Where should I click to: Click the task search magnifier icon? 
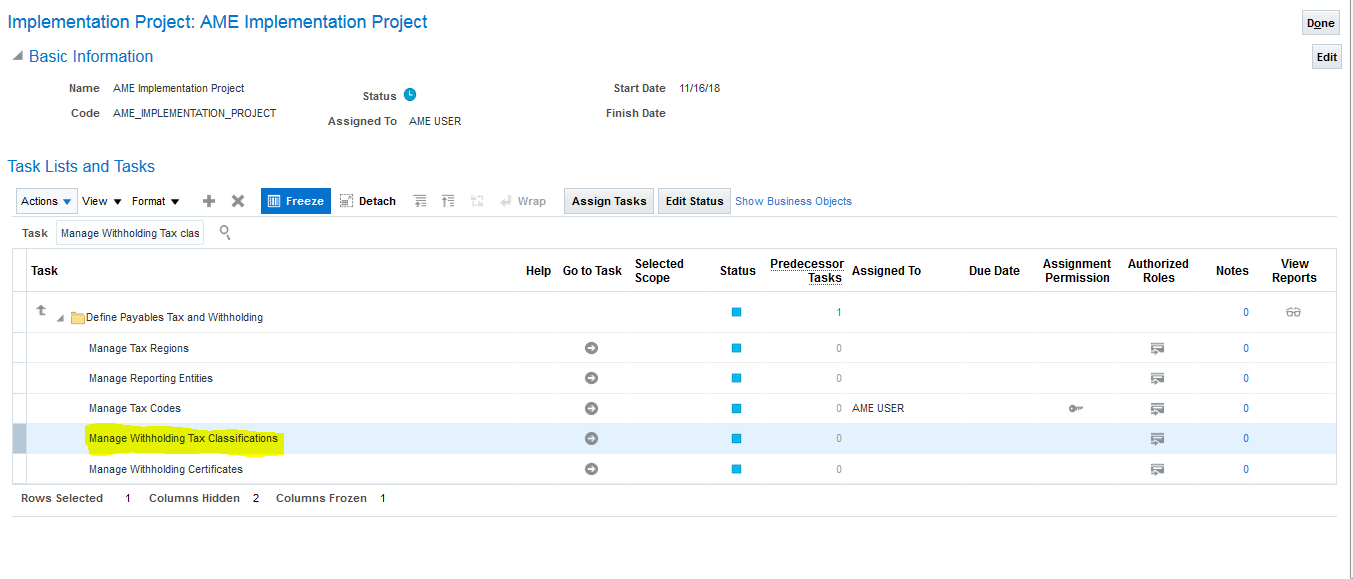point(225,232)
